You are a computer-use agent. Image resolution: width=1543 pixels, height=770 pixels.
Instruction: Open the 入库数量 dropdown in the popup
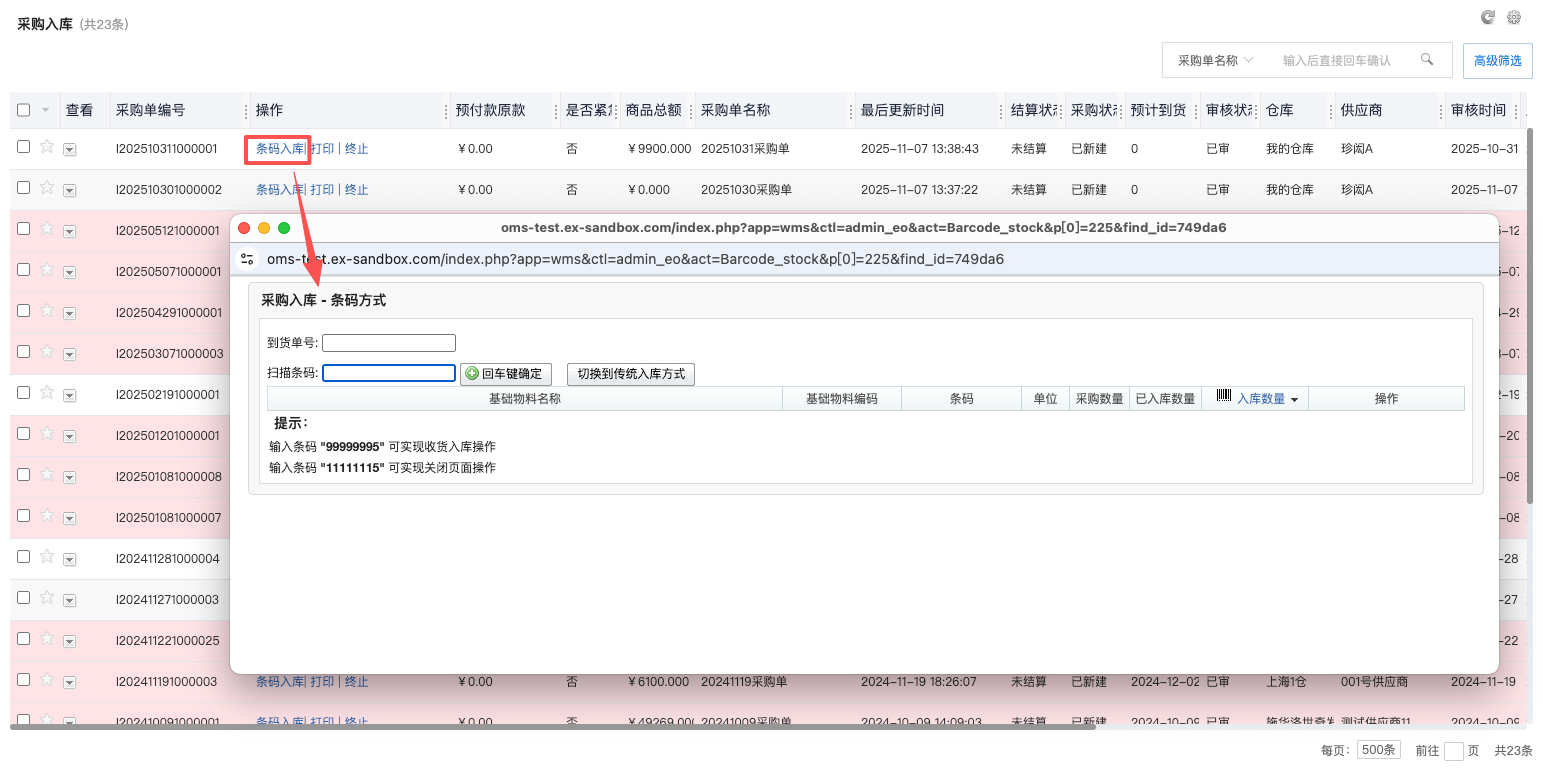1294,399
